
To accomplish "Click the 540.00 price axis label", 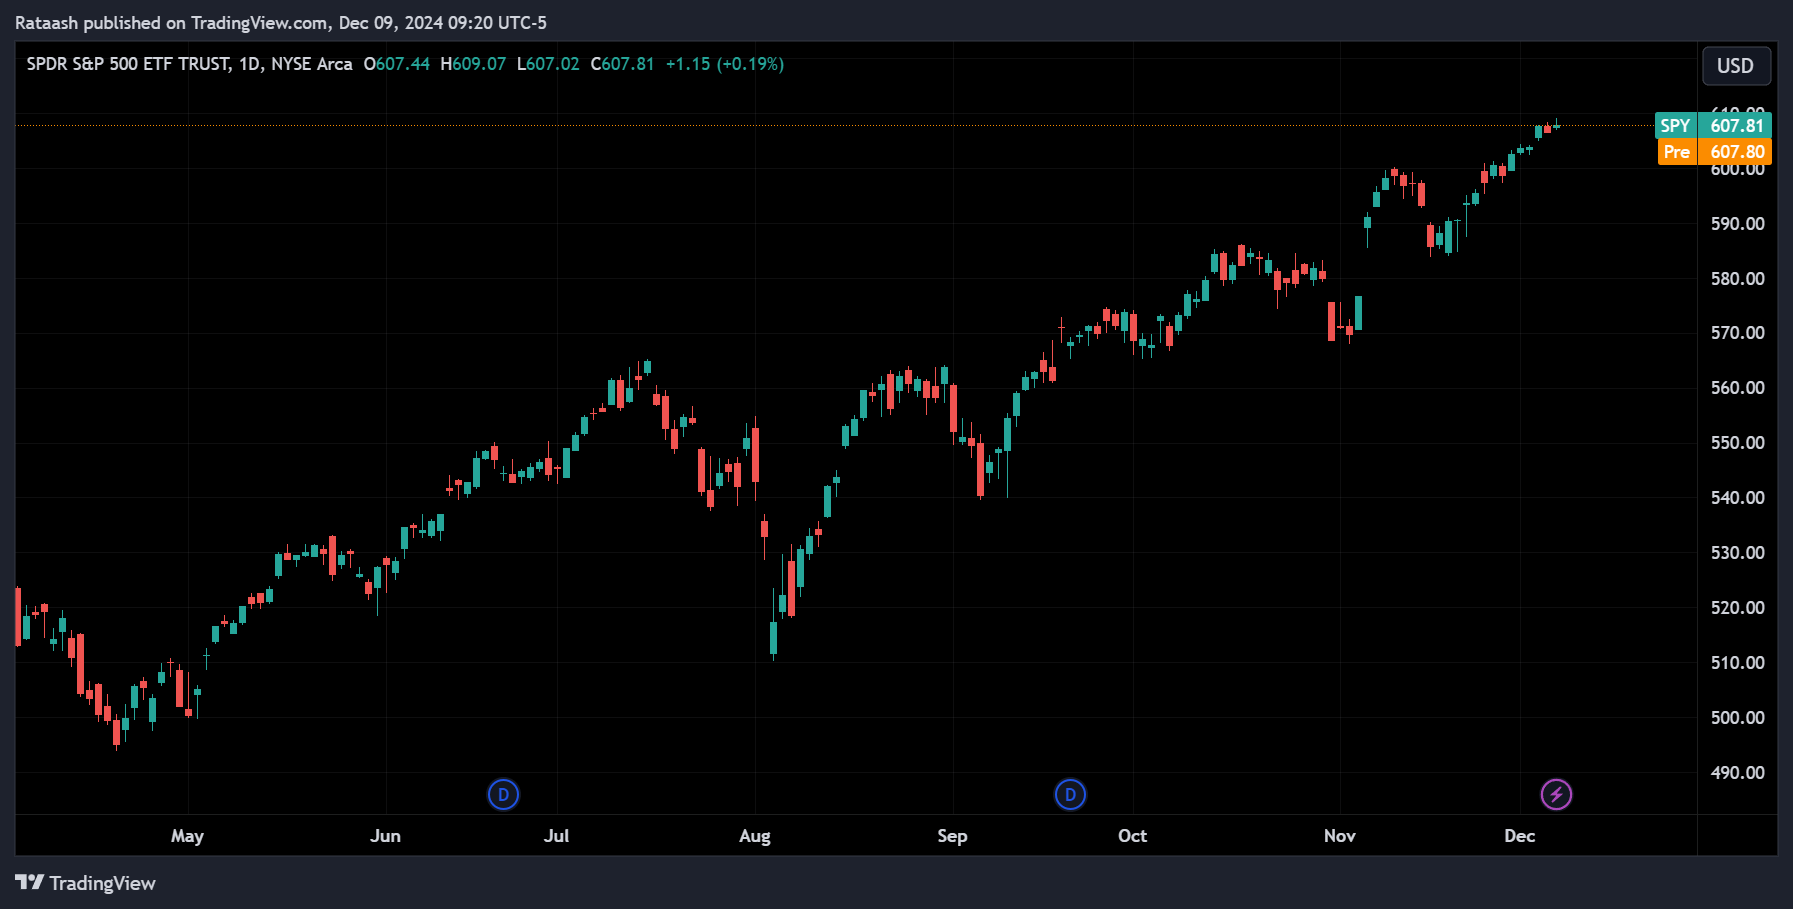I will tap(1738, 498).
